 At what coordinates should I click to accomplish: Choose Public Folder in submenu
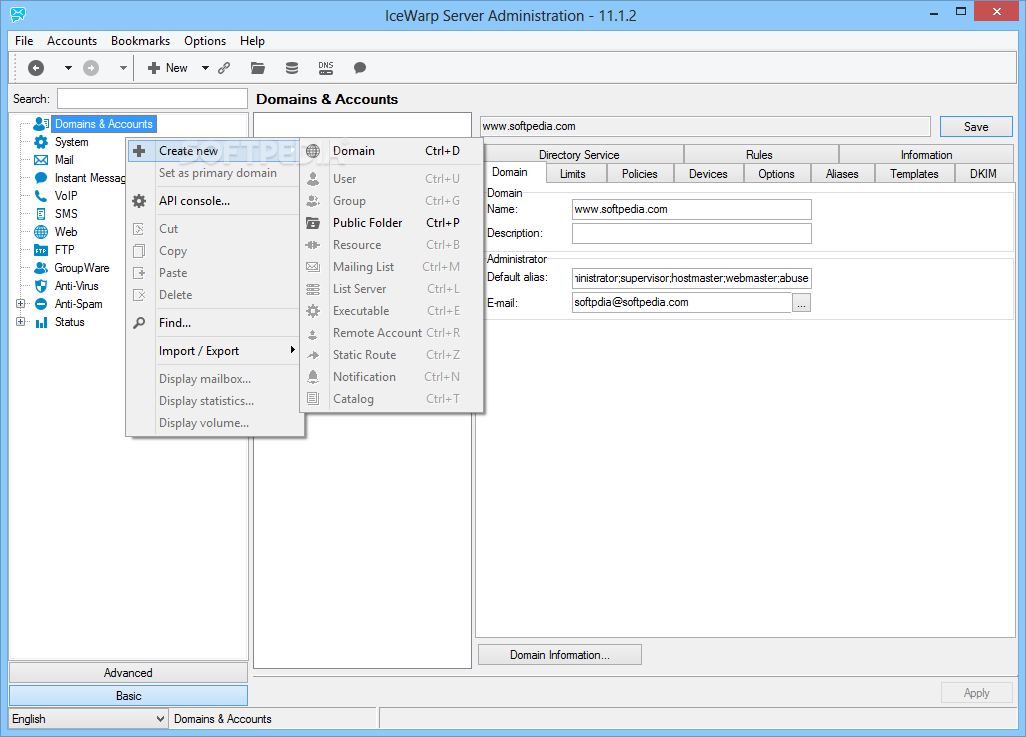391,223
